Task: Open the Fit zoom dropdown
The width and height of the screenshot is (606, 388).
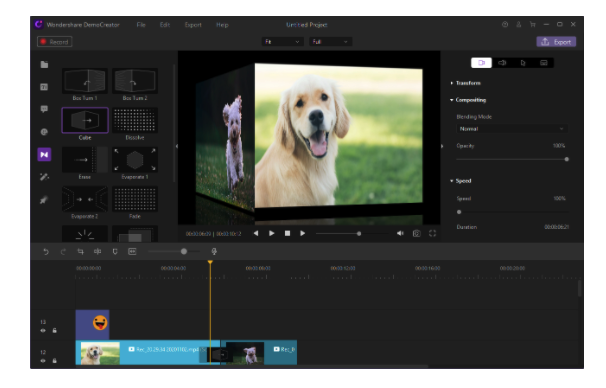Action: [x=282, y=42]
